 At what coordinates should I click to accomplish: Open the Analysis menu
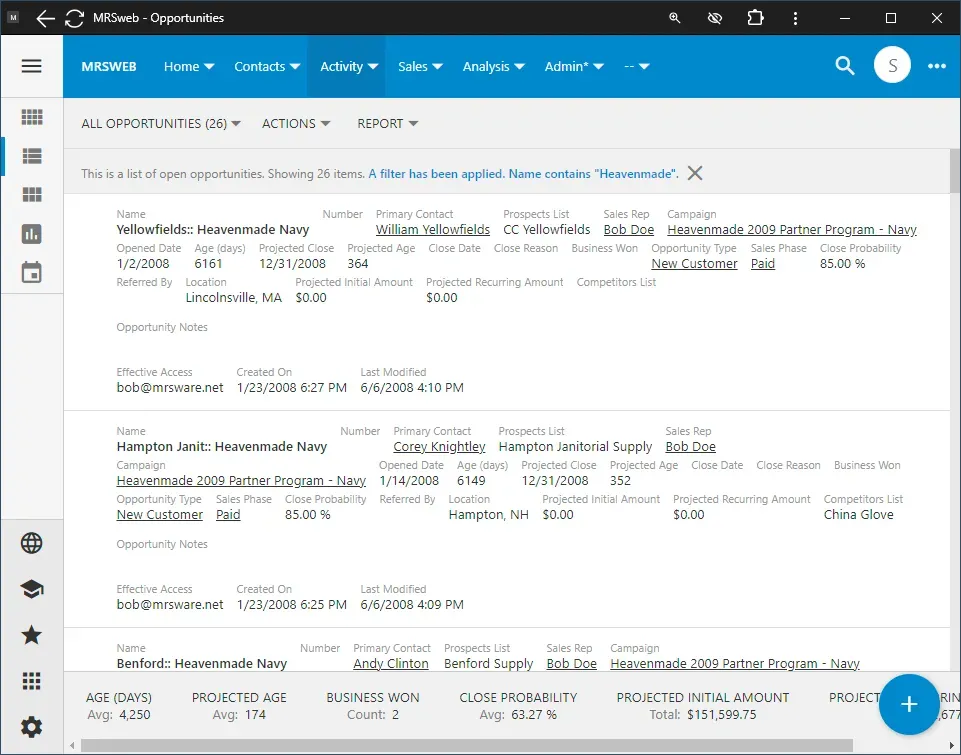pyautogui.click(x=493, y=66)
